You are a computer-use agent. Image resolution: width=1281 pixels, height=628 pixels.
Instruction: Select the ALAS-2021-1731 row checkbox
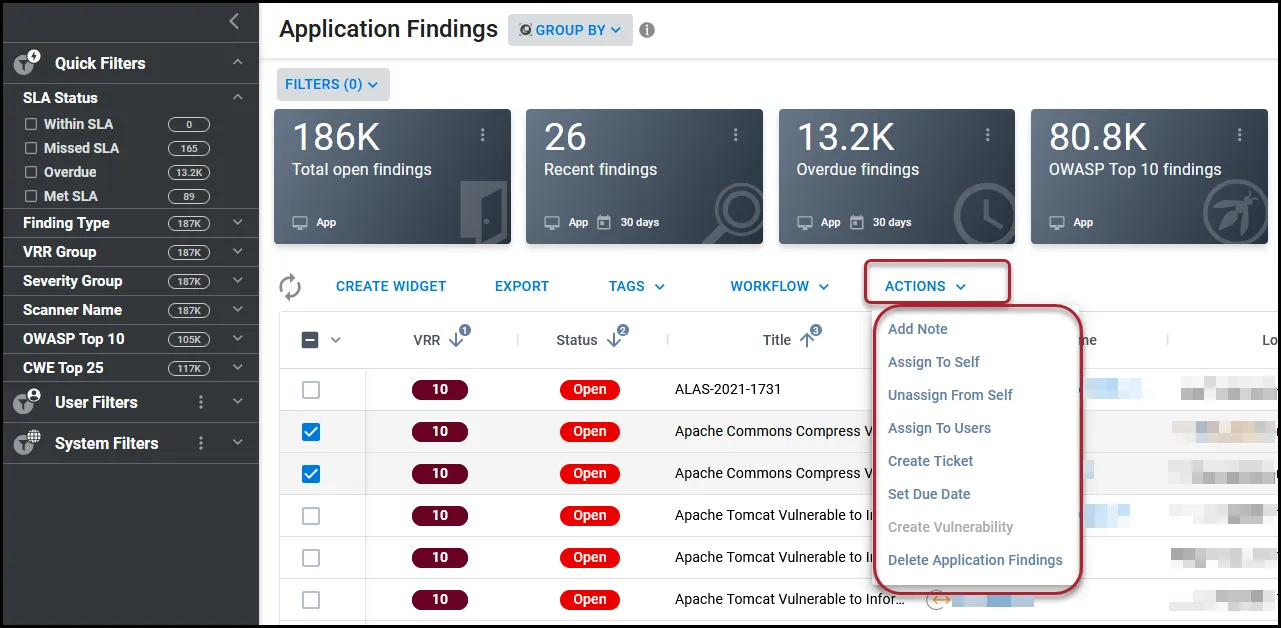point(311,390)
